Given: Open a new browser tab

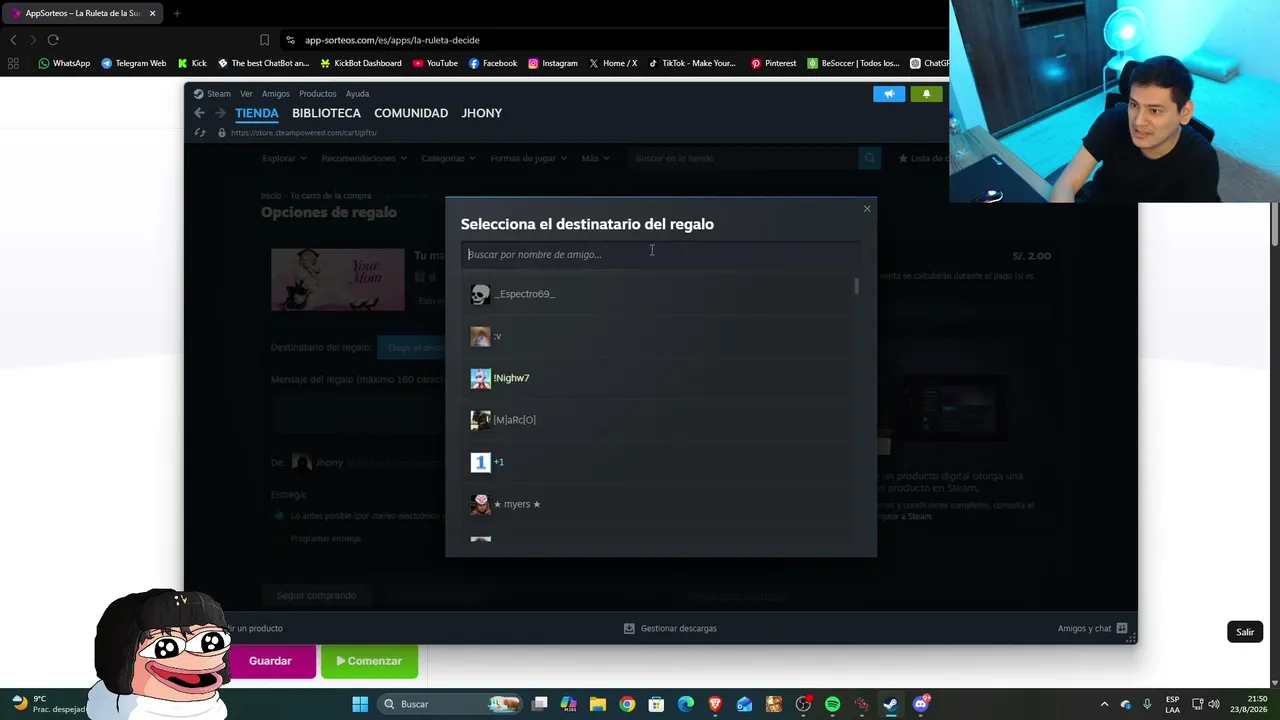Looking at the screenshot, I should pyautogui.click(x=177, y=13).
